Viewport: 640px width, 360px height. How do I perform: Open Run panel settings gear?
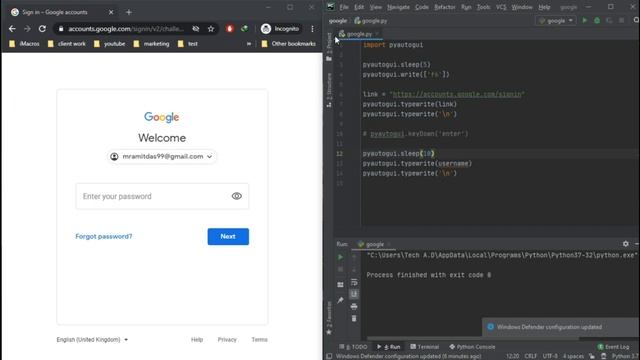[626, 244]
